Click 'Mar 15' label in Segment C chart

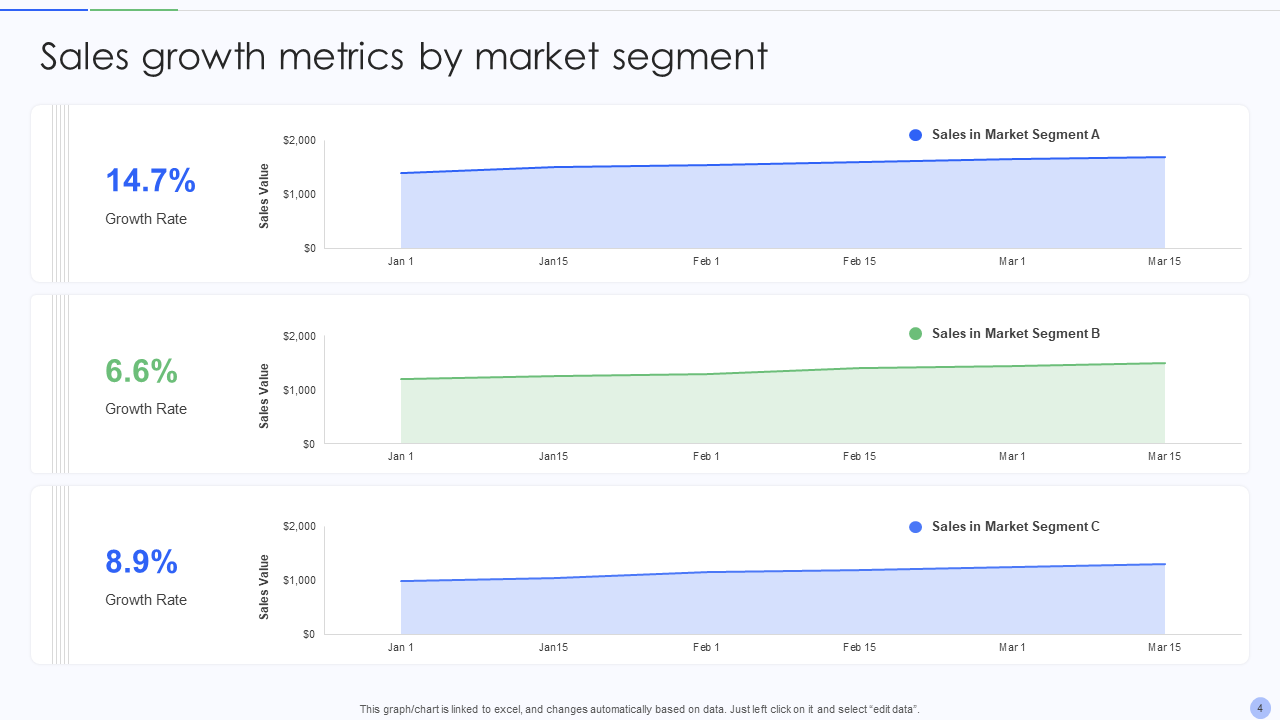(x=1165, y=648)
